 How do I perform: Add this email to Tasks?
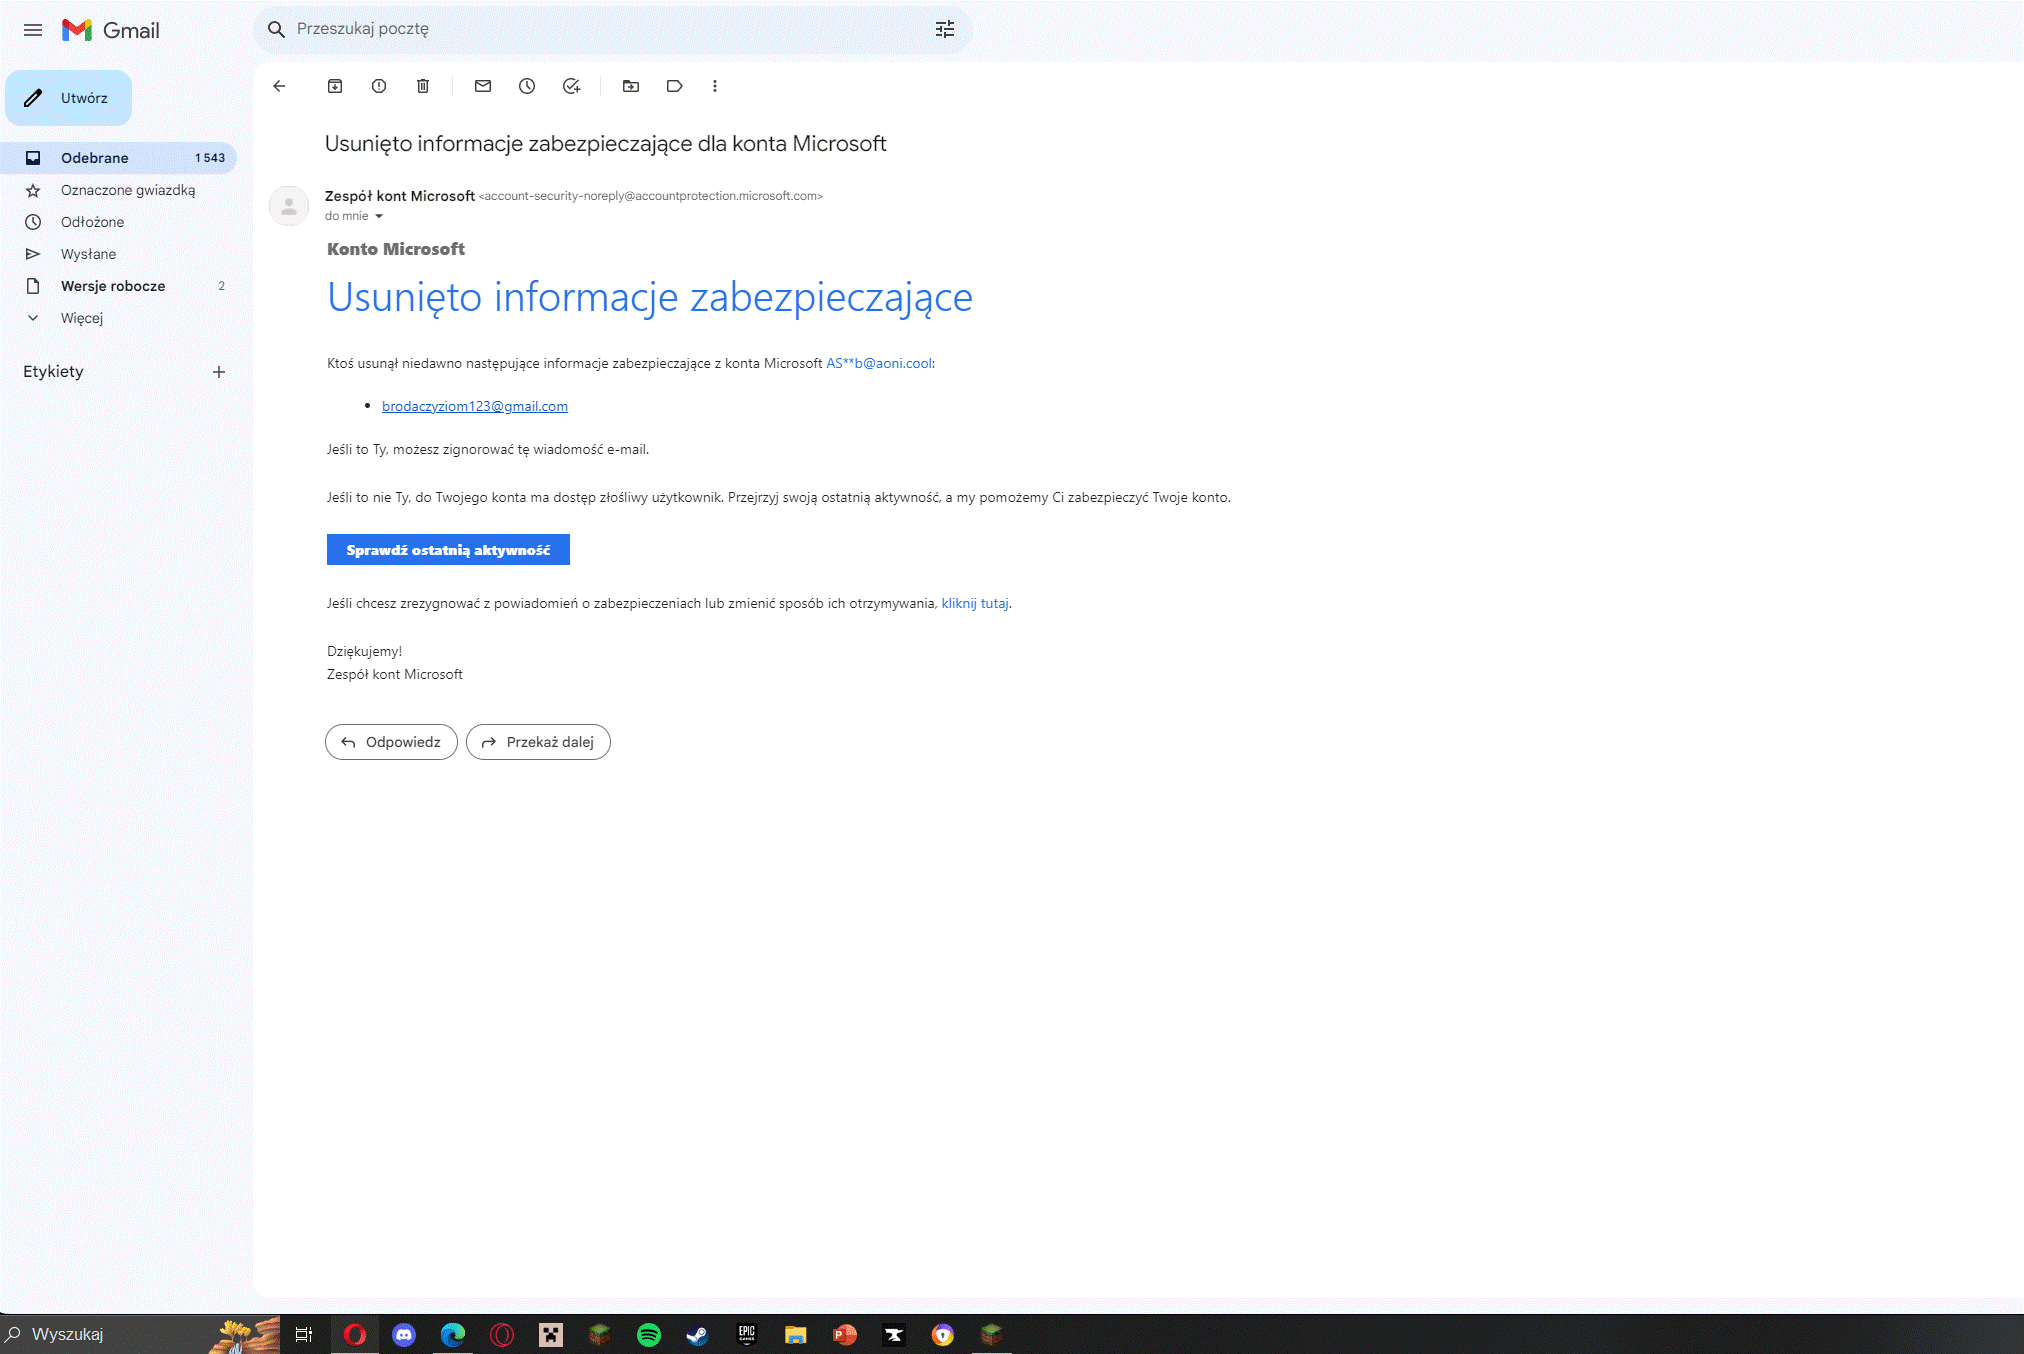point(571,86)
